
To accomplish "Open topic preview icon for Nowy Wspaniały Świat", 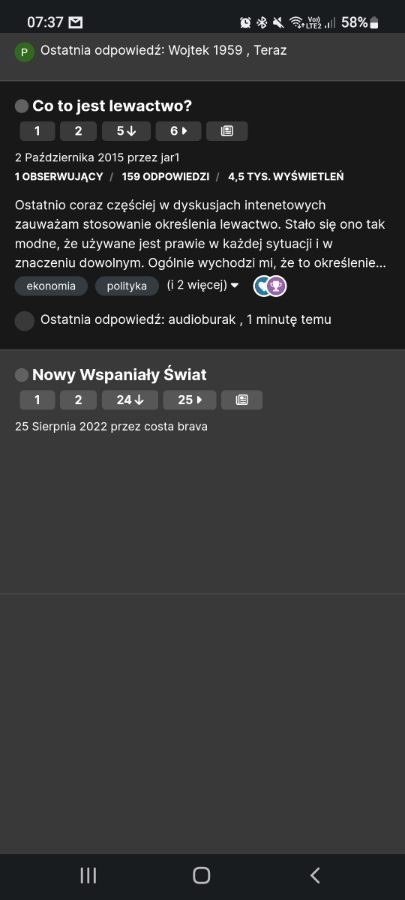I will tap(242, 400).
